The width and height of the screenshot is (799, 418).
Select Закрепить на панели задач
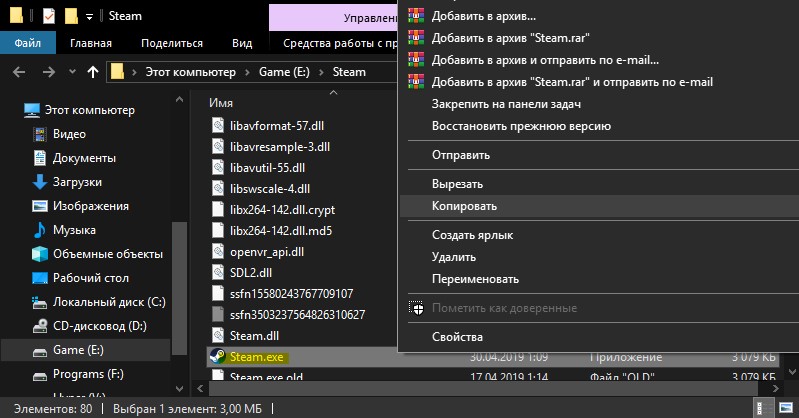pyautogui.click(x=506, y=104)
